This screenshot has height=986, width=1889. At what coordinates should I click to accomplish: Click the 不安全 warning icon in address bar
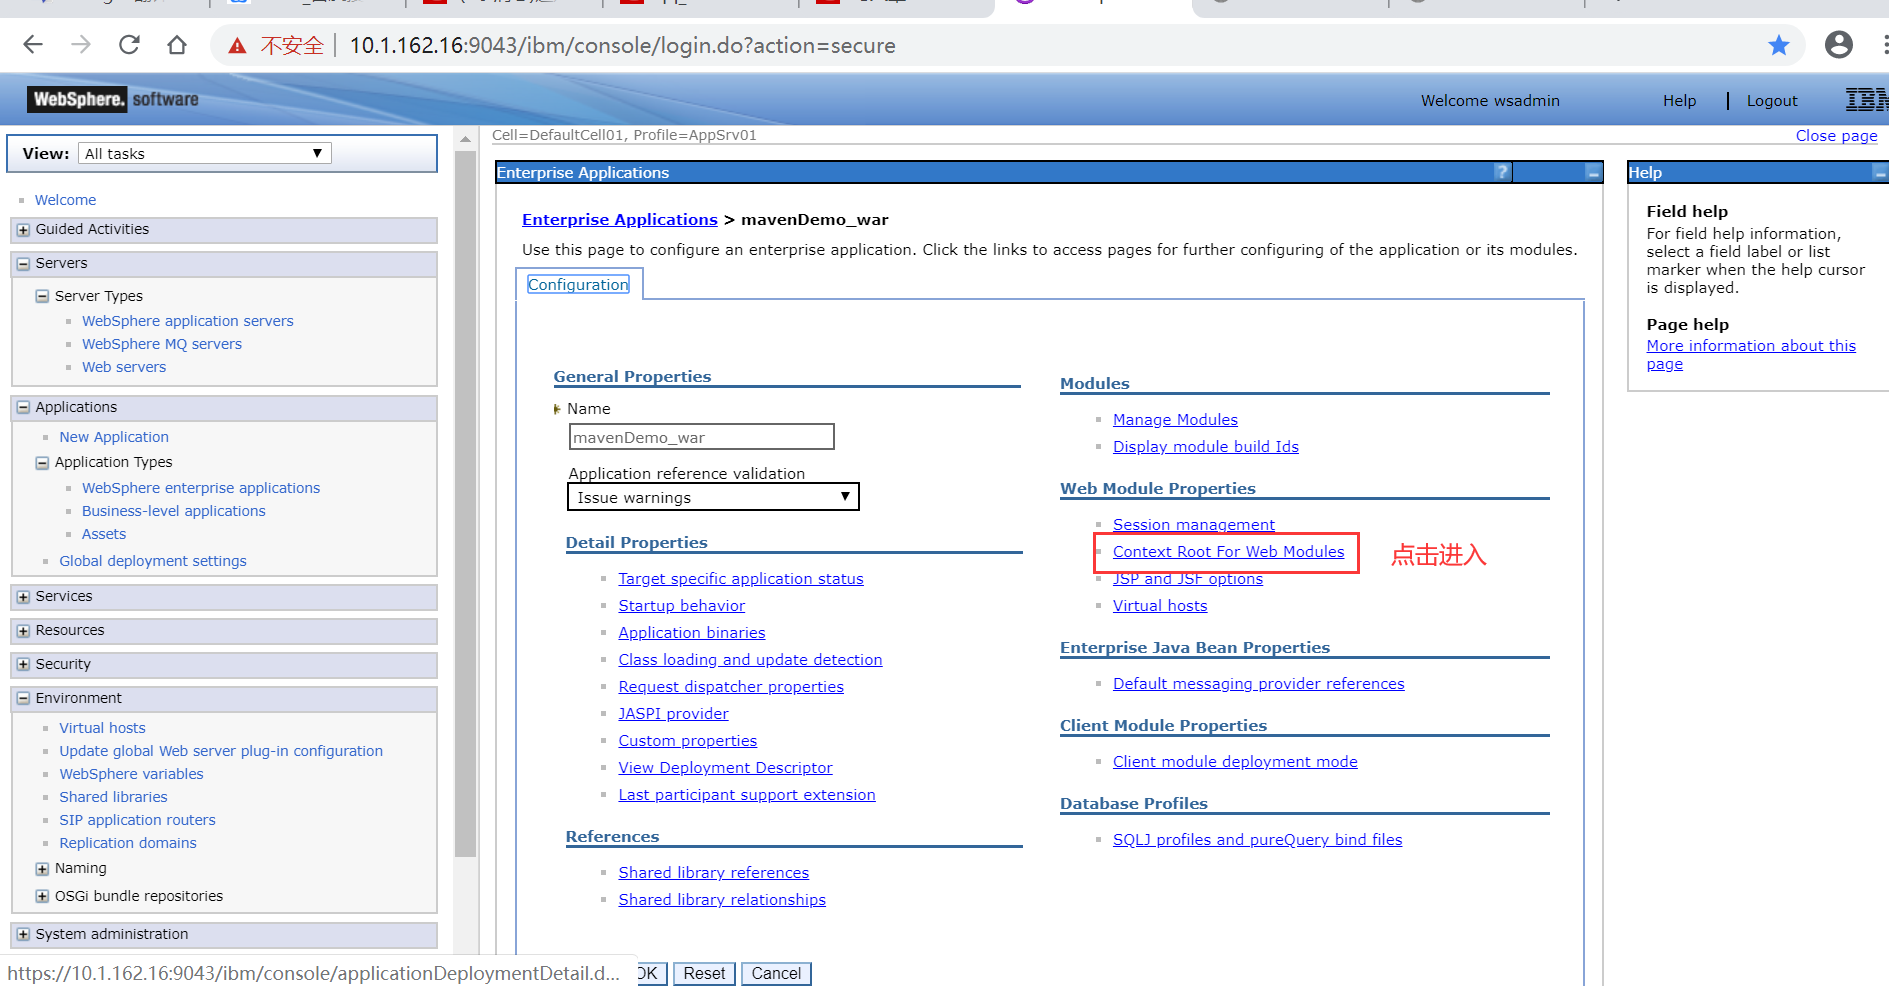click(237, 45)
